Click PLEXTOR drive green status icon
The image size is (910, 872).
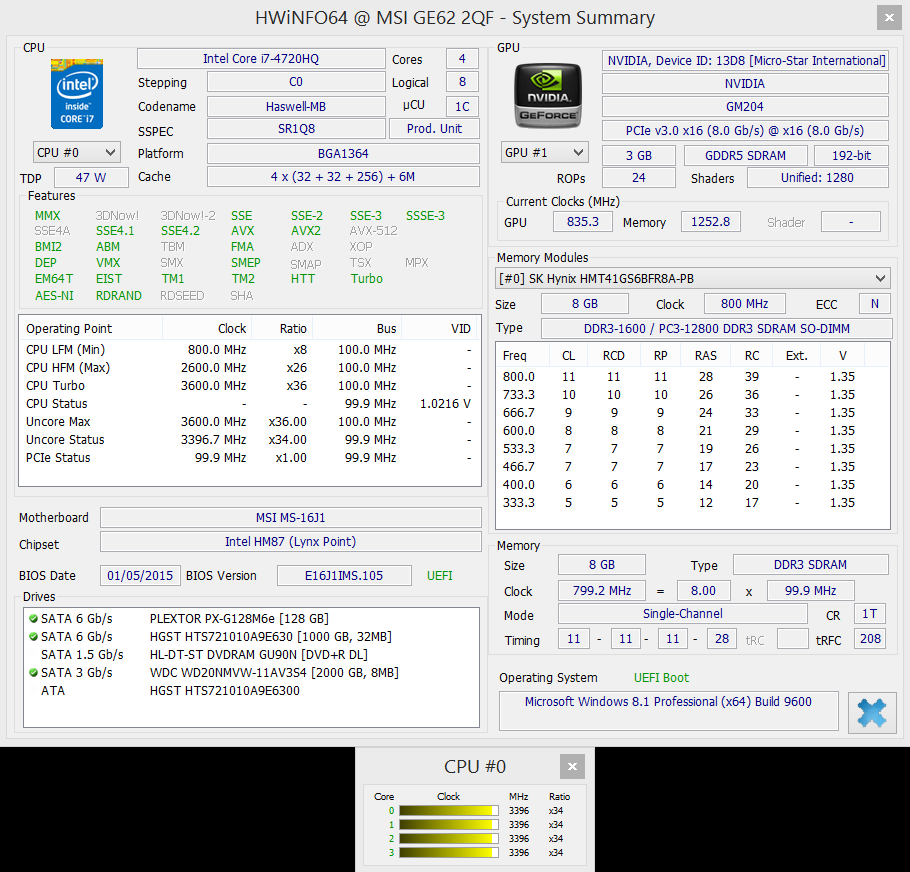[x=33, y=618]
